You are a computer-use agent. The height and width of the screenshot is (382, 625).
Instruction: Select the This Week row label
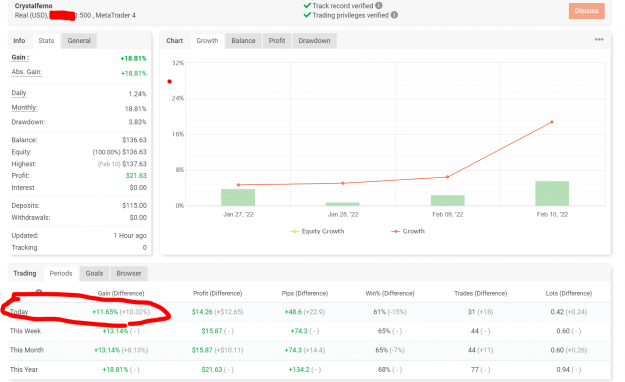point(26,331)
